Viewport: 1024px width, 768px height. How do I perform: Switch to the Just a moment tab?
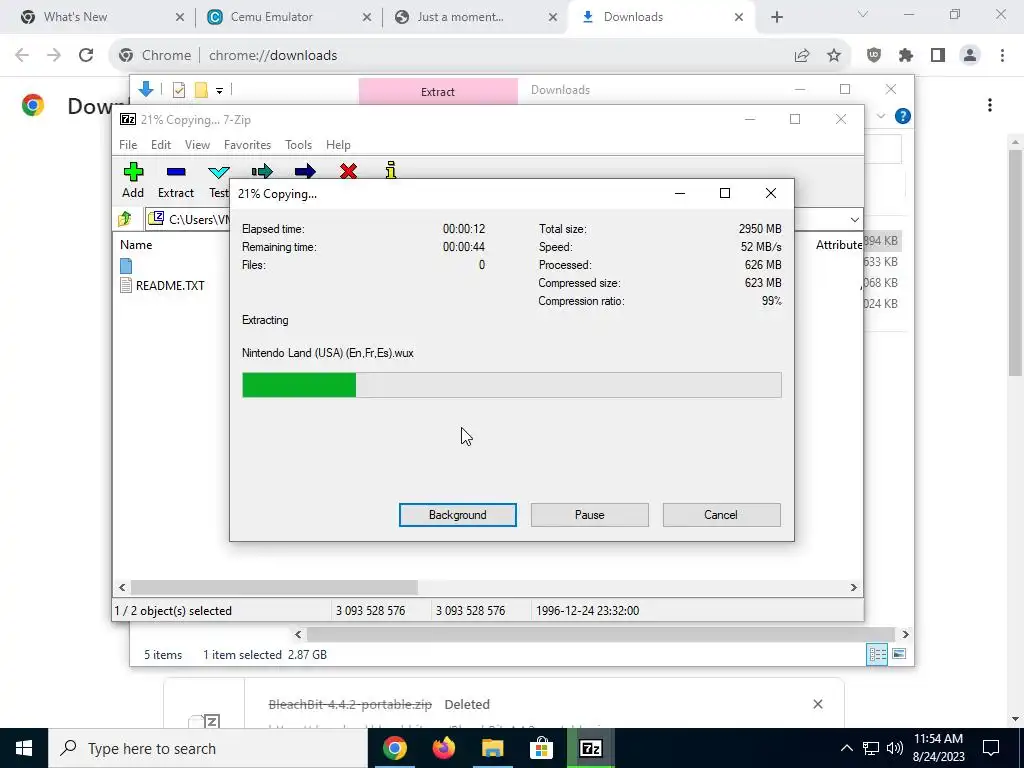477,17
